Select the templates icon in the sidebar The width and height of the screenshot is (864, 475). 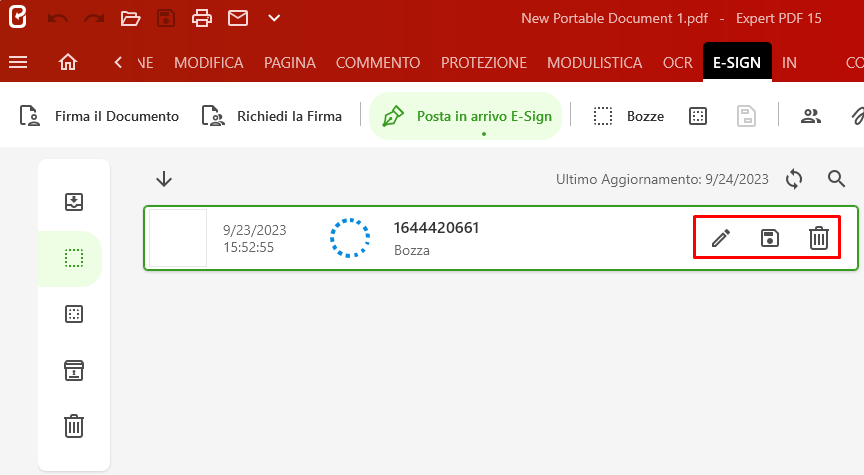(x=74, y=314)
